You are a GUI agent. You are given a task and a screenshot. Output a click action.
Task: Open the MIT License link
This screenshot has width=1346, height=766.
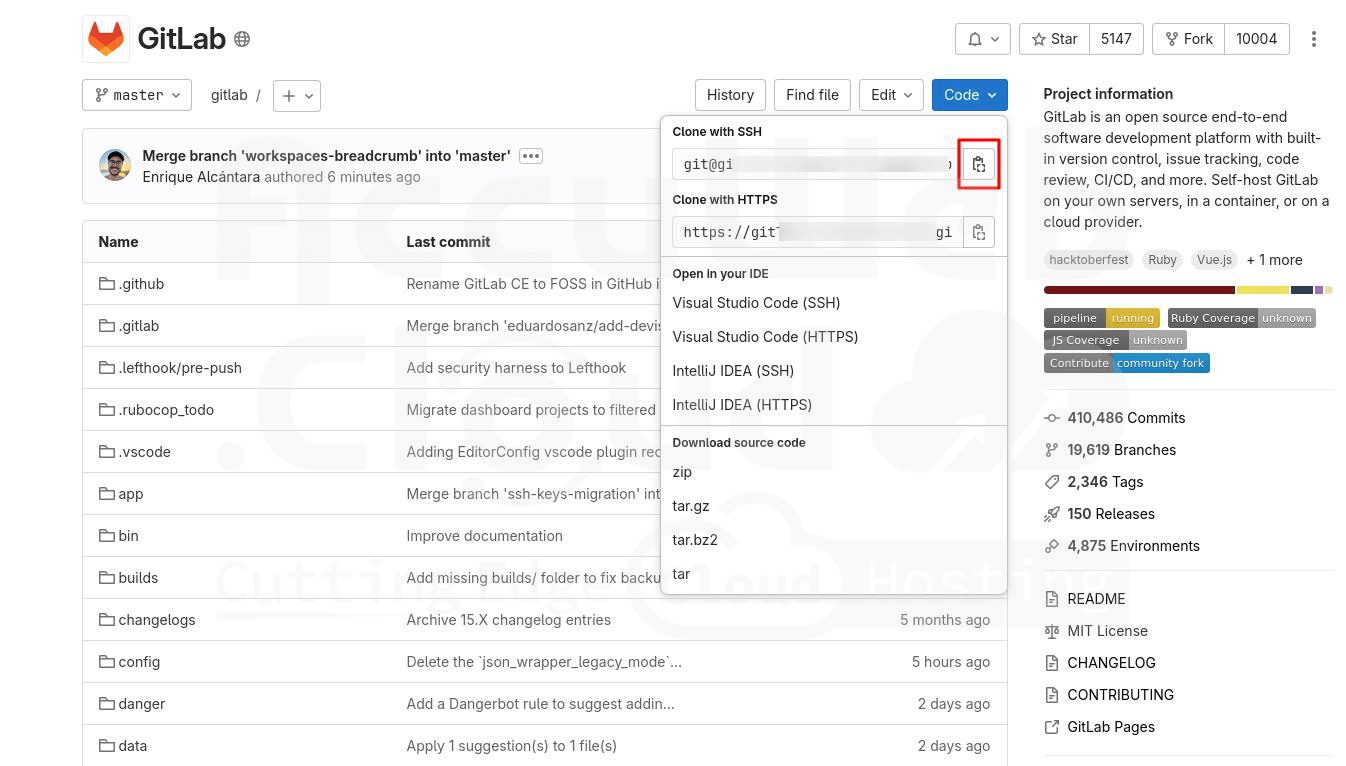1106,630
